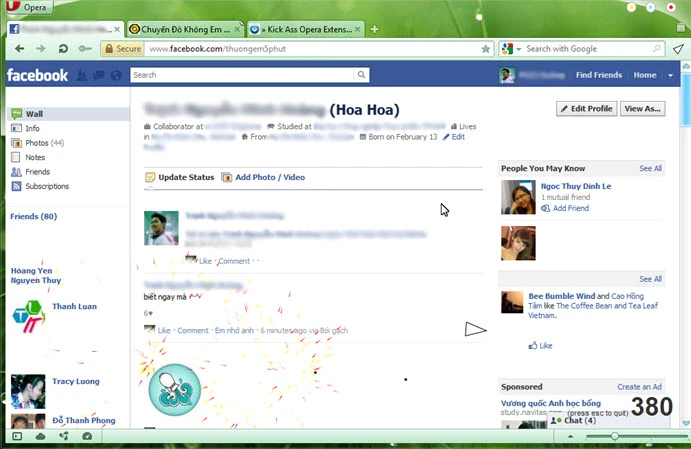The height and width of the screenshot is (449, 691).
Task: Click the Opera menu button
Action: point(30,7)
